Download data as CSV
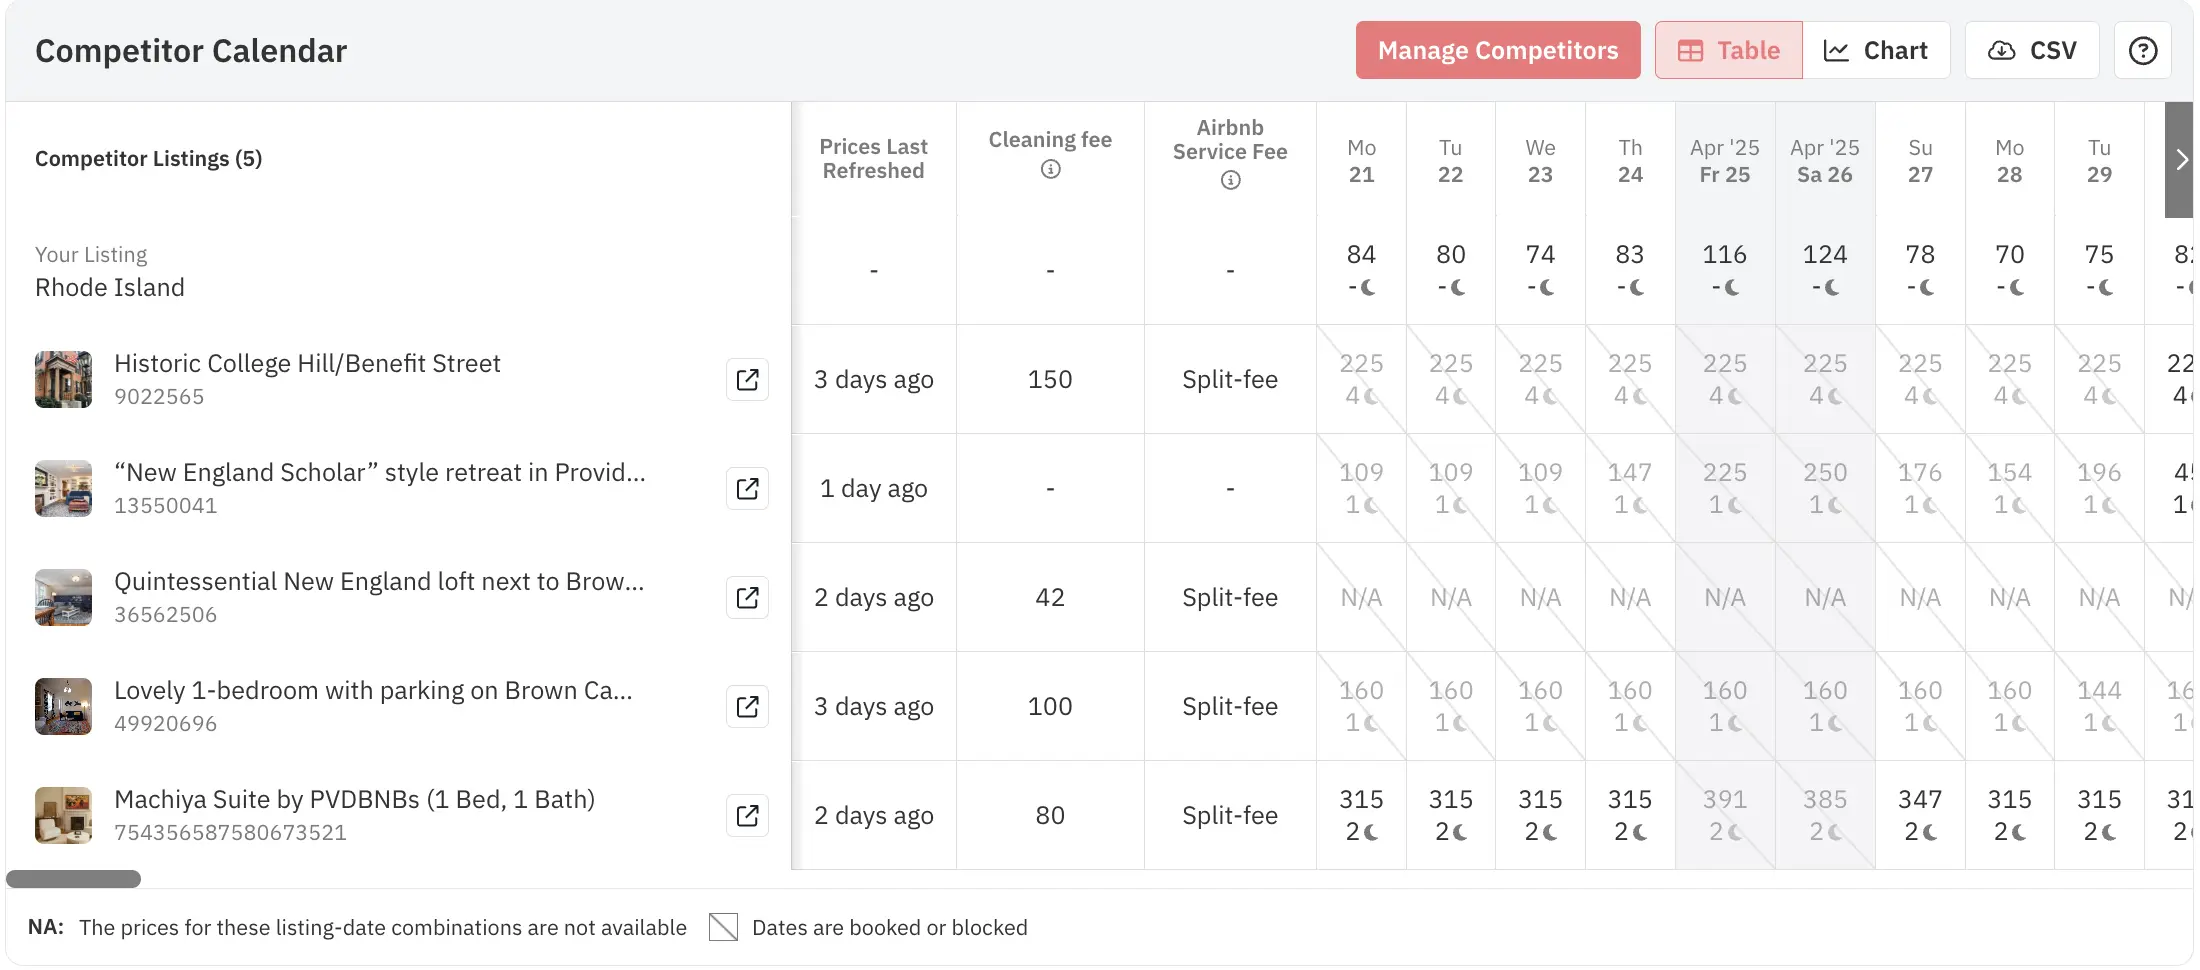2200x970 pixels. click(2032, 51)
